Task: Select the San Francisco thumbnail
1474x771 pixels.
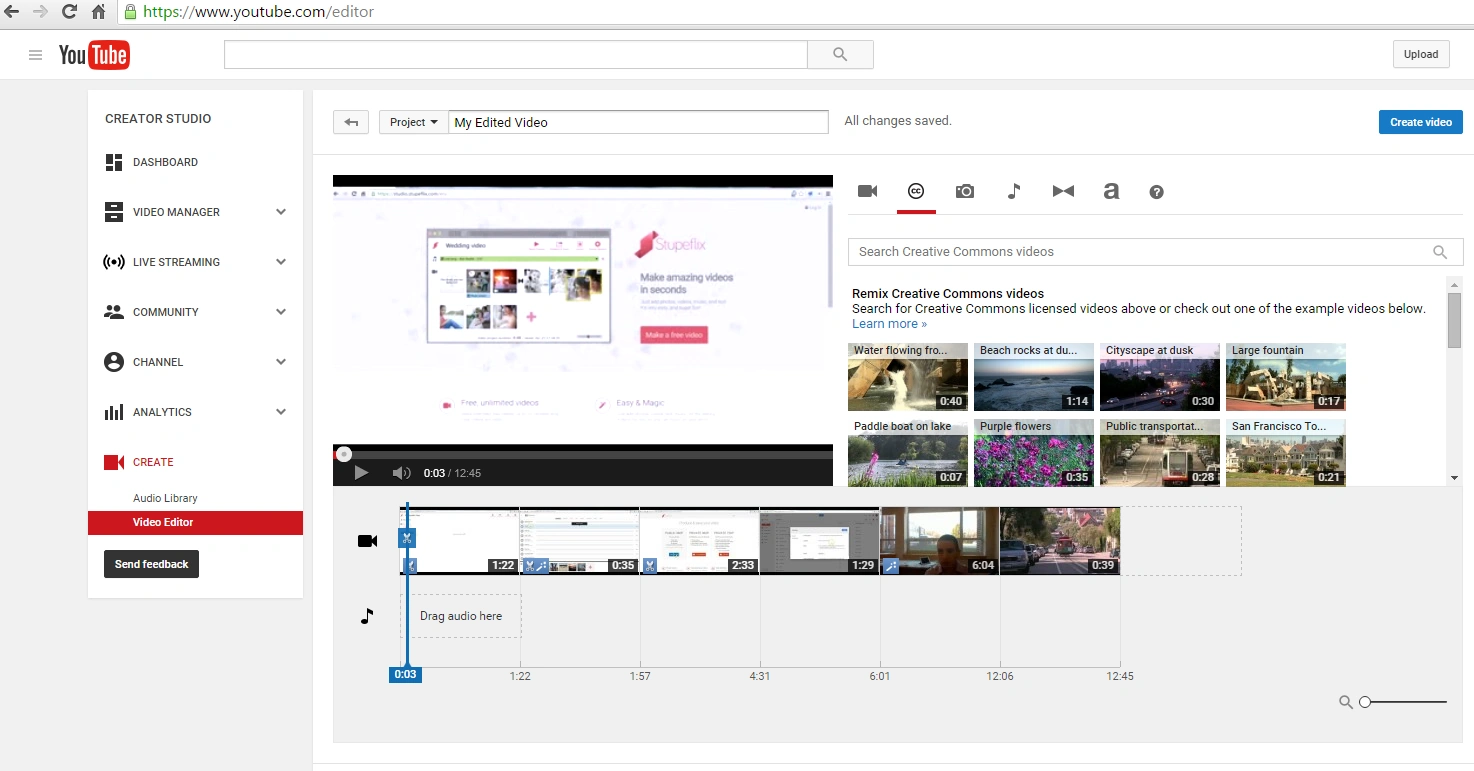Action: pyautogui.click(x=1286, y=453)
